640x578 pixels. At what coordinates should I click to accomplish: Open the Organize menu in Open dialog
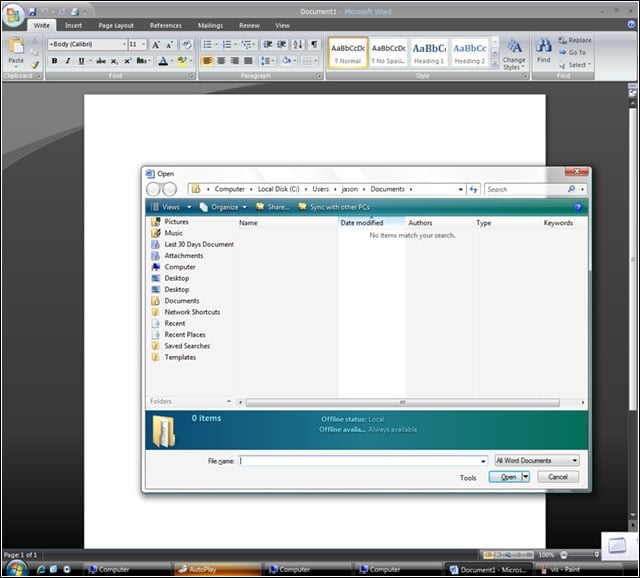click(x=224, y=207)
